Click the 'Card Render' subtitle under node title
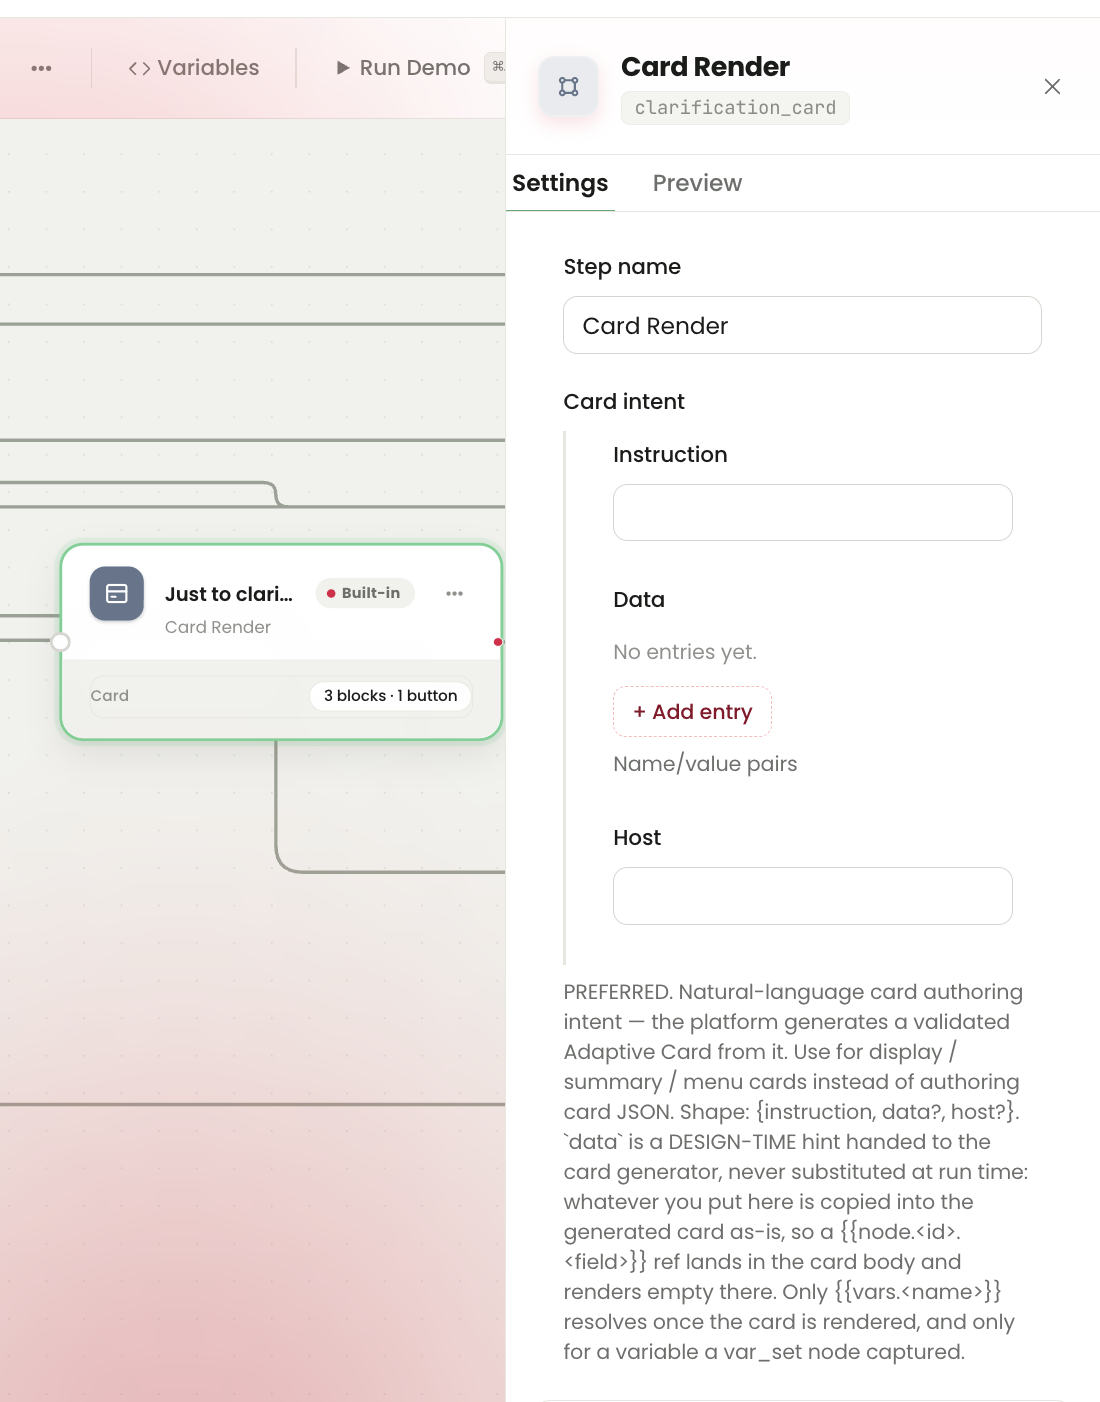 click(x=218, y=627)
